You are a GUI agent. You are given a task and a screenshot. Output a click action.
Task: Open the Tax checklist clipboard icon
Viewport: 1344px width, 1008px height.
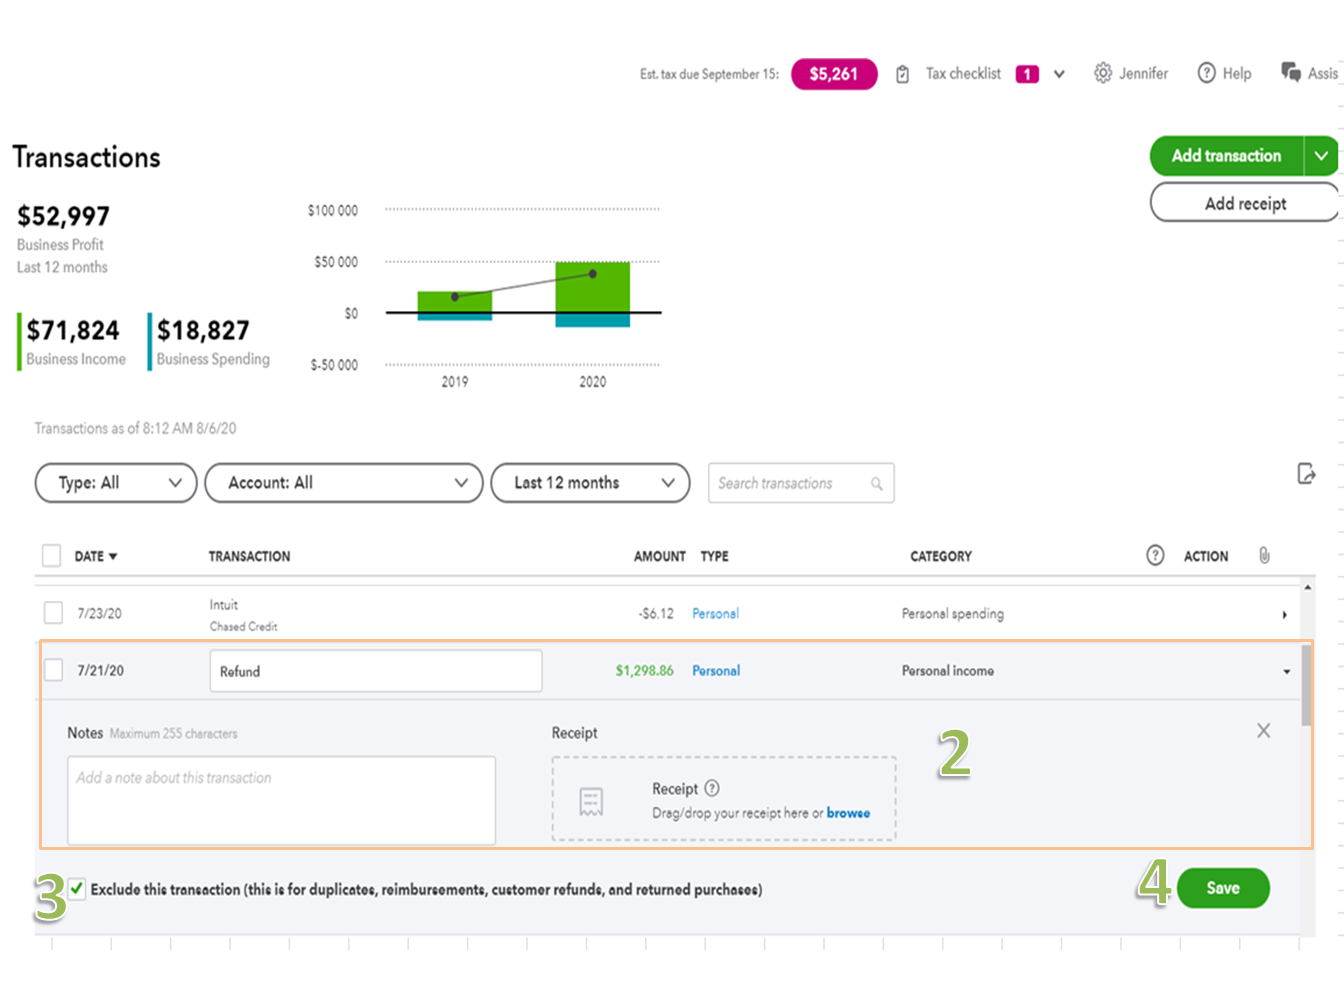click(x=903, y=73)
